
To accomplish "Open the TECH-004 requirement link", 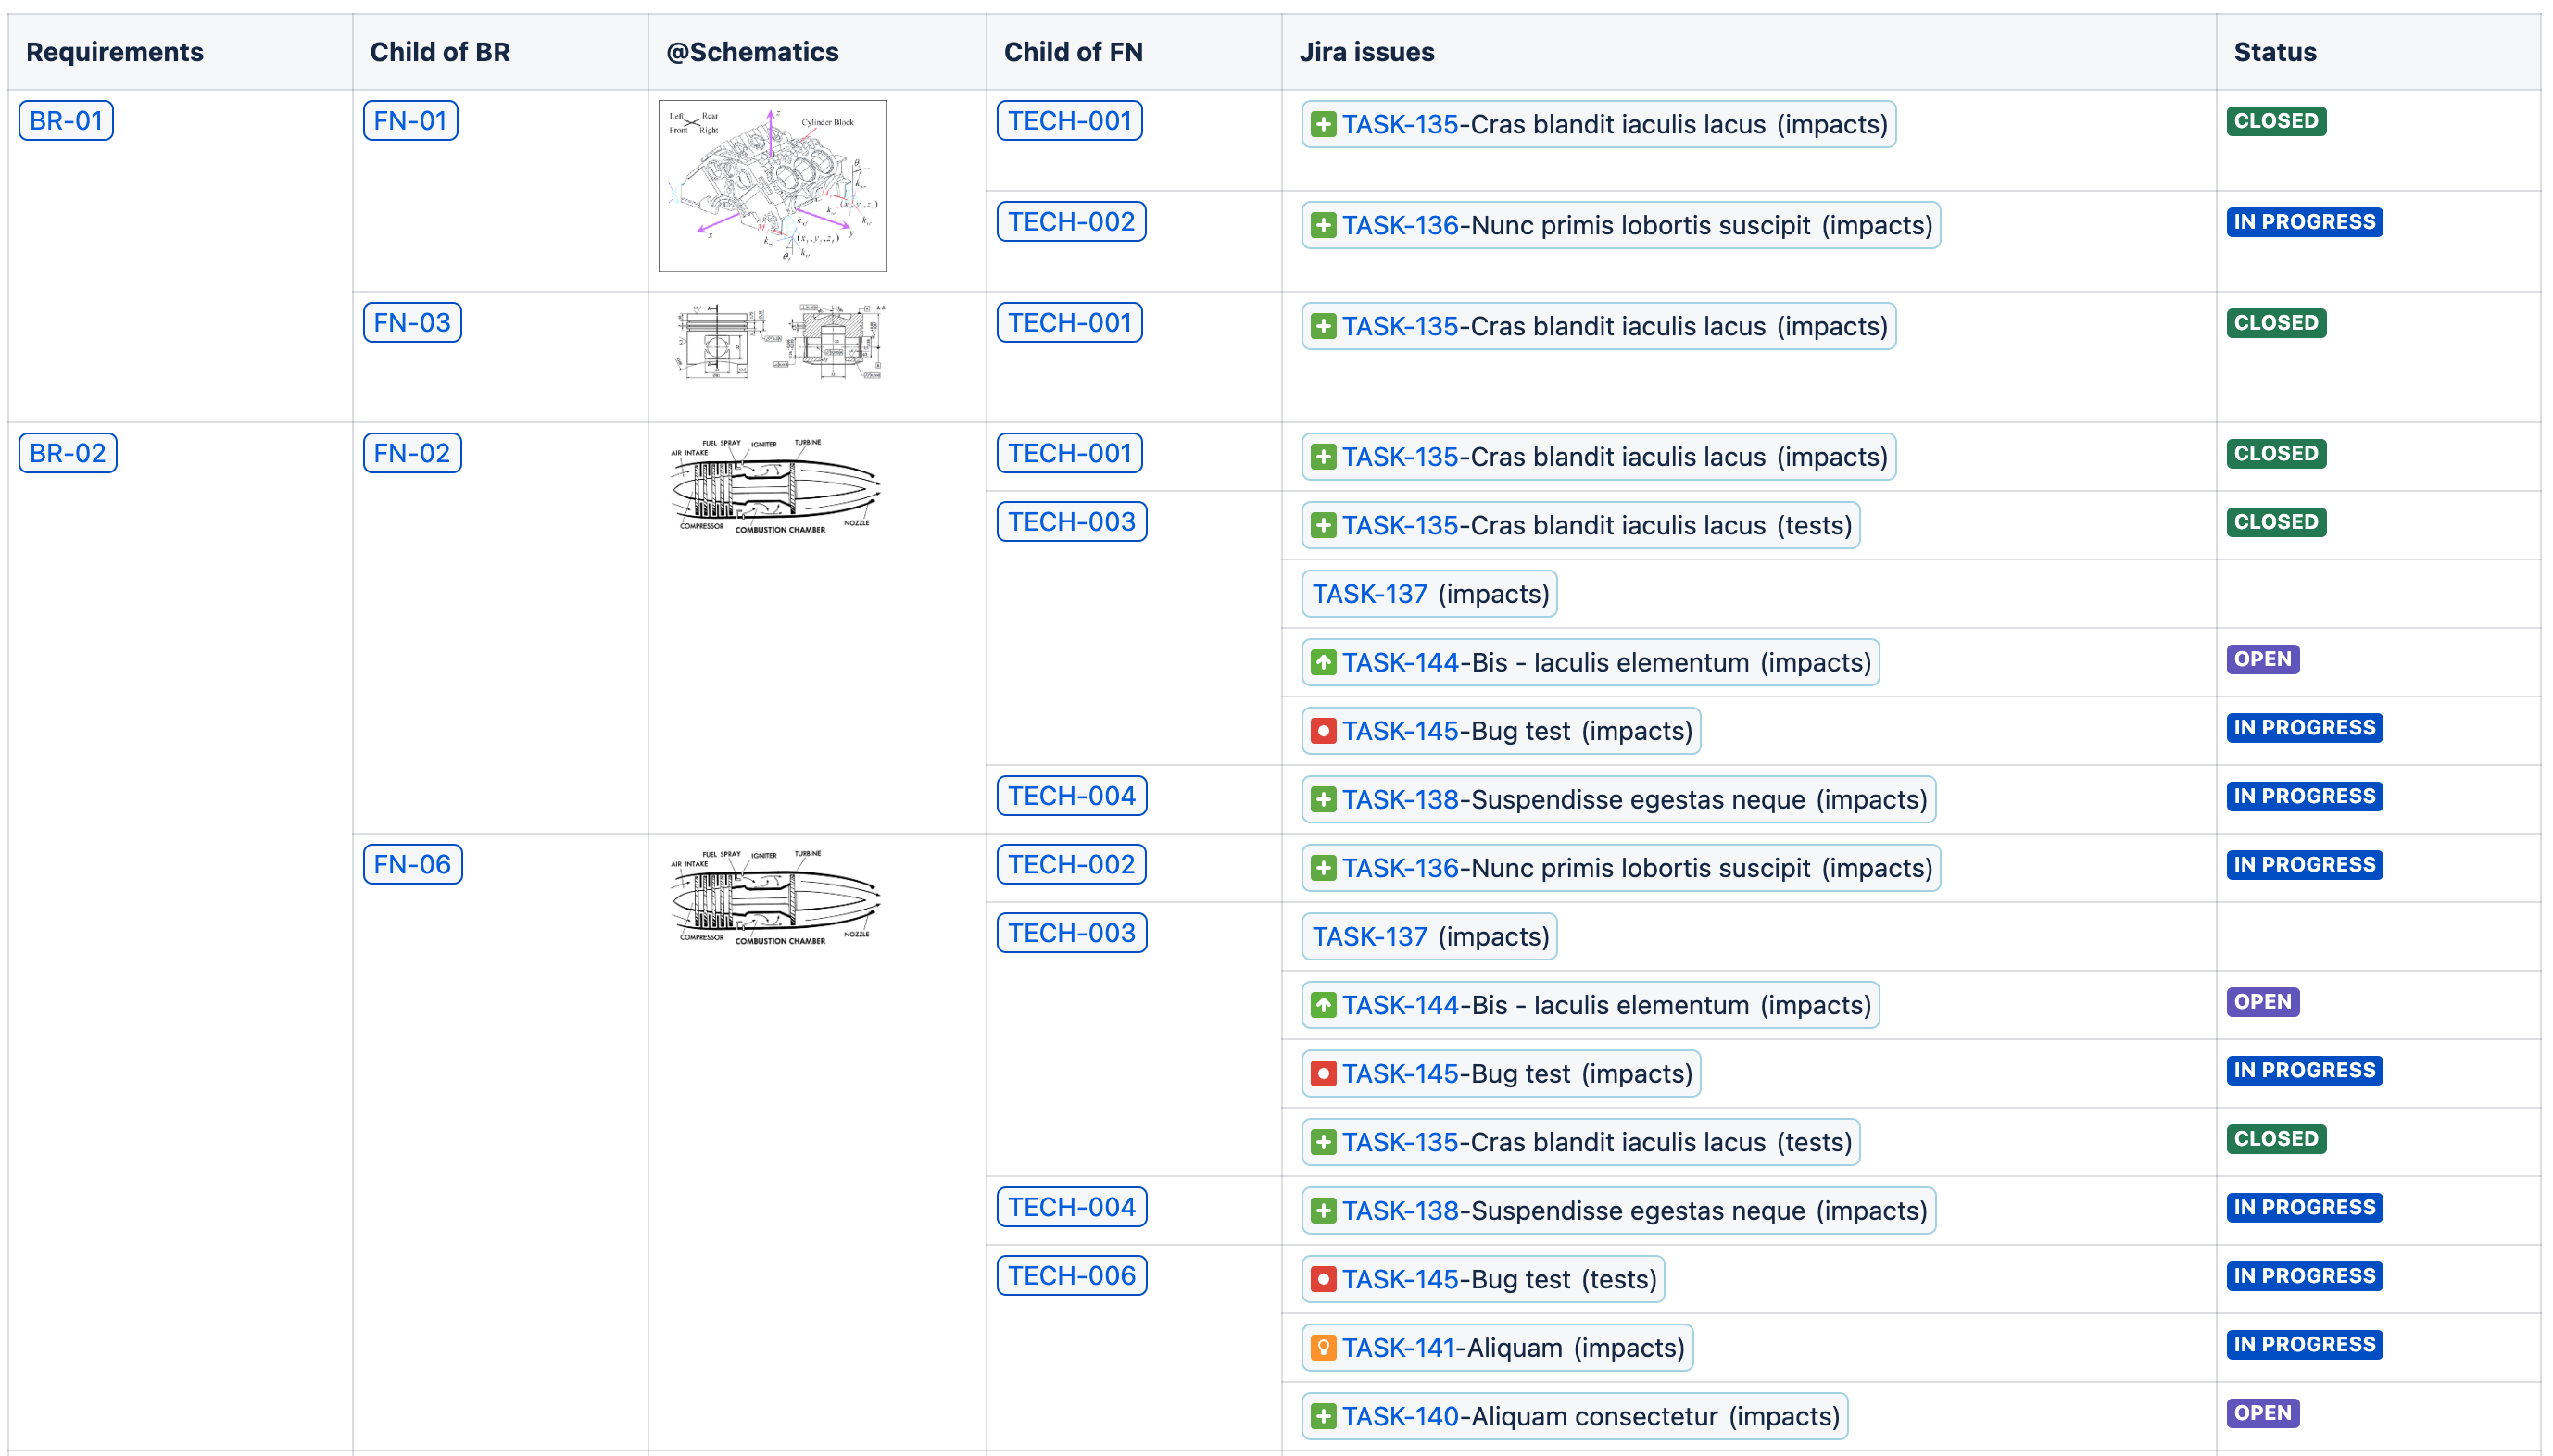I will pyautogui.click(x=1071, y=795).
